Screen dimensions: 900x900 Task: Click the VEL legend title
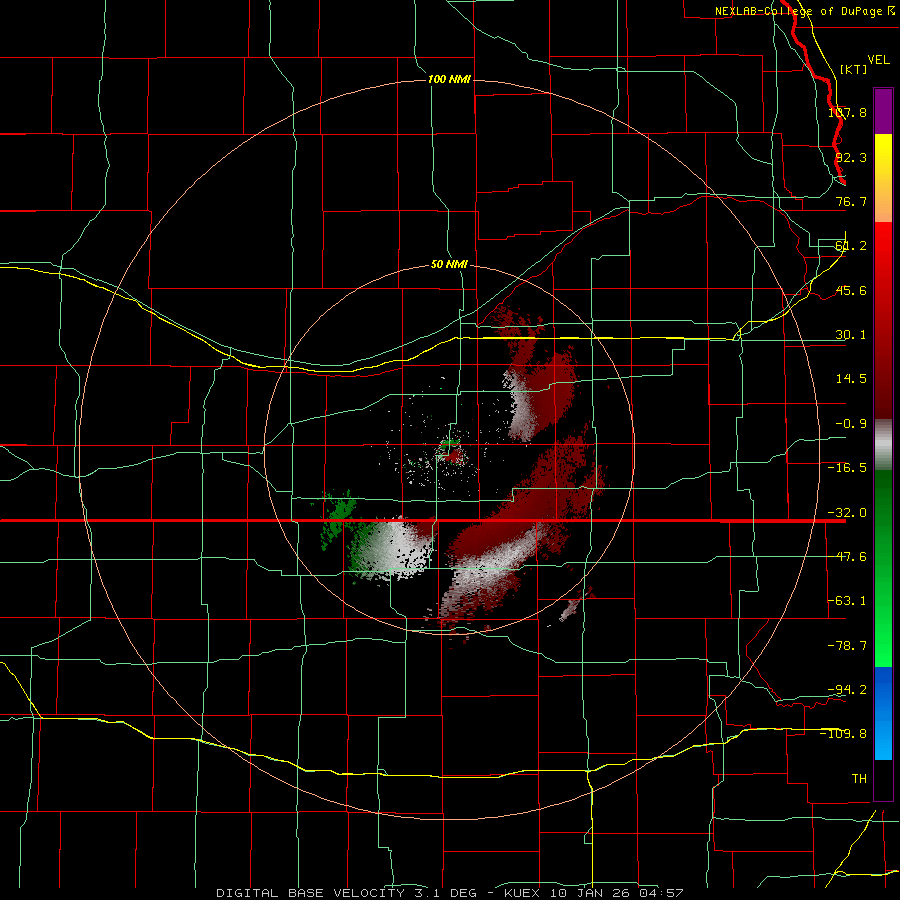878,60
